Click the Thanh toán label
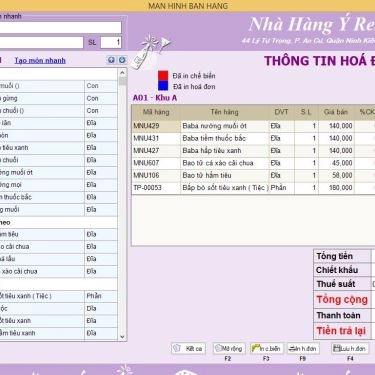 tap(338, 315)
